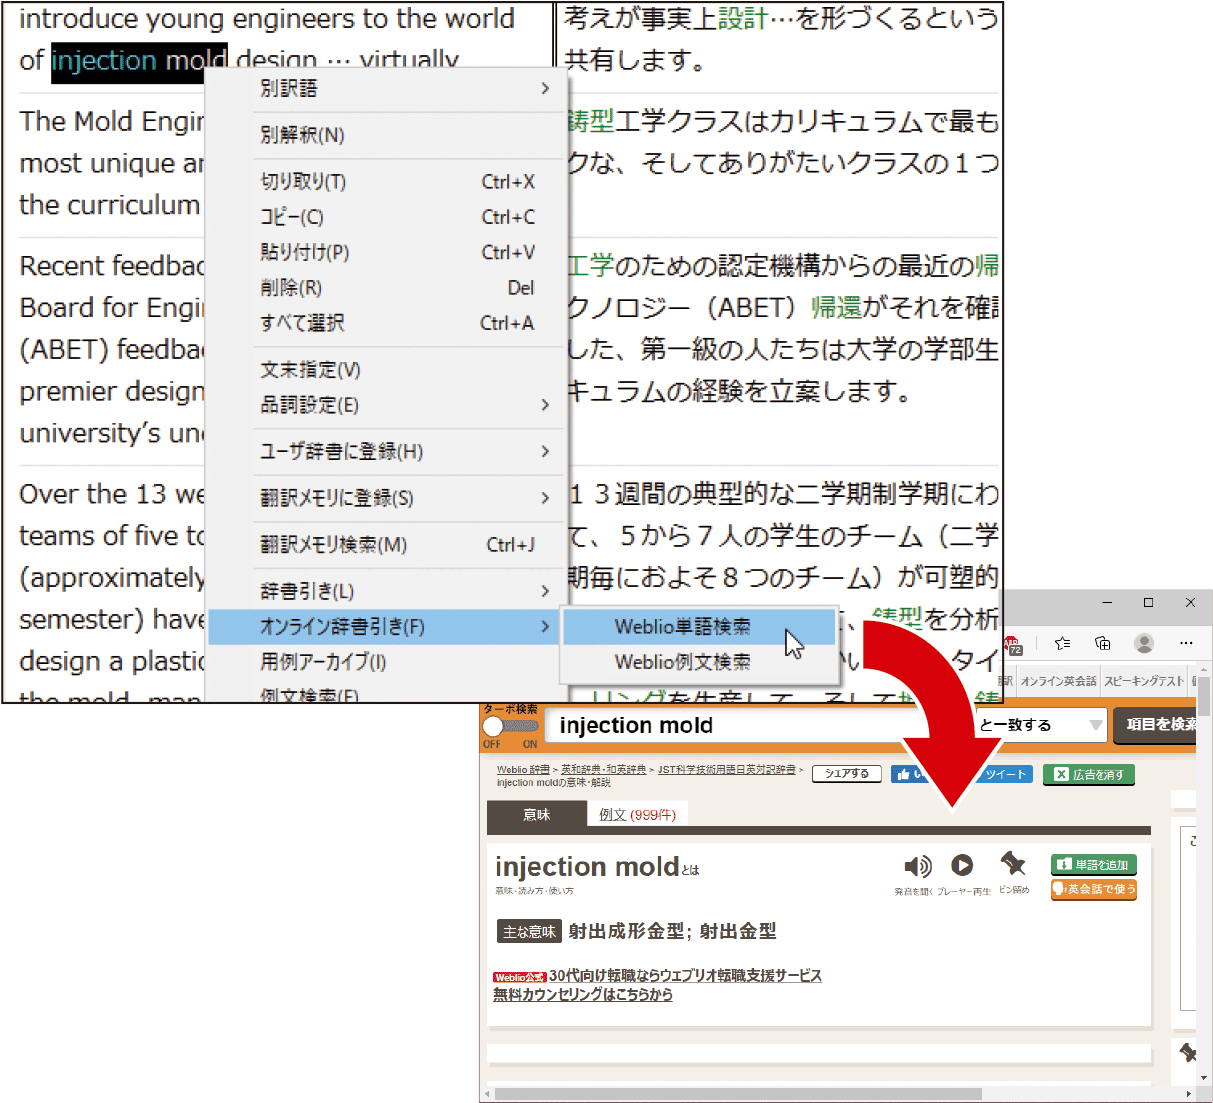The height and width of the screenshot is (1103, 1213).
Task: Expand the オンライン辞書引き(F) submenu
Action: point(386,627)
